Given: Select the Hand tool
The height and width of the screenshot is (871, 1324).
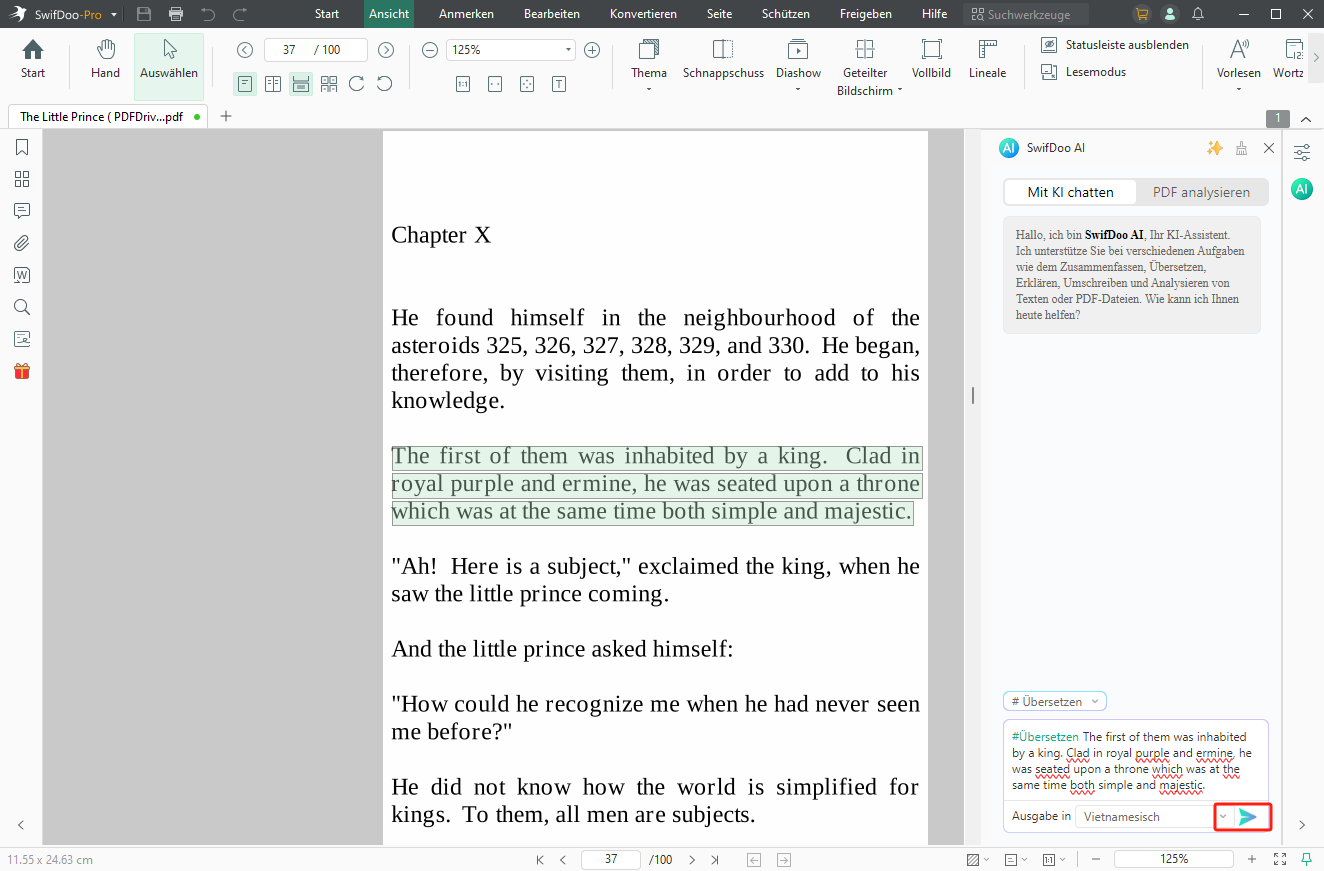Looking at the screenshot, I should tap(105, 60).
